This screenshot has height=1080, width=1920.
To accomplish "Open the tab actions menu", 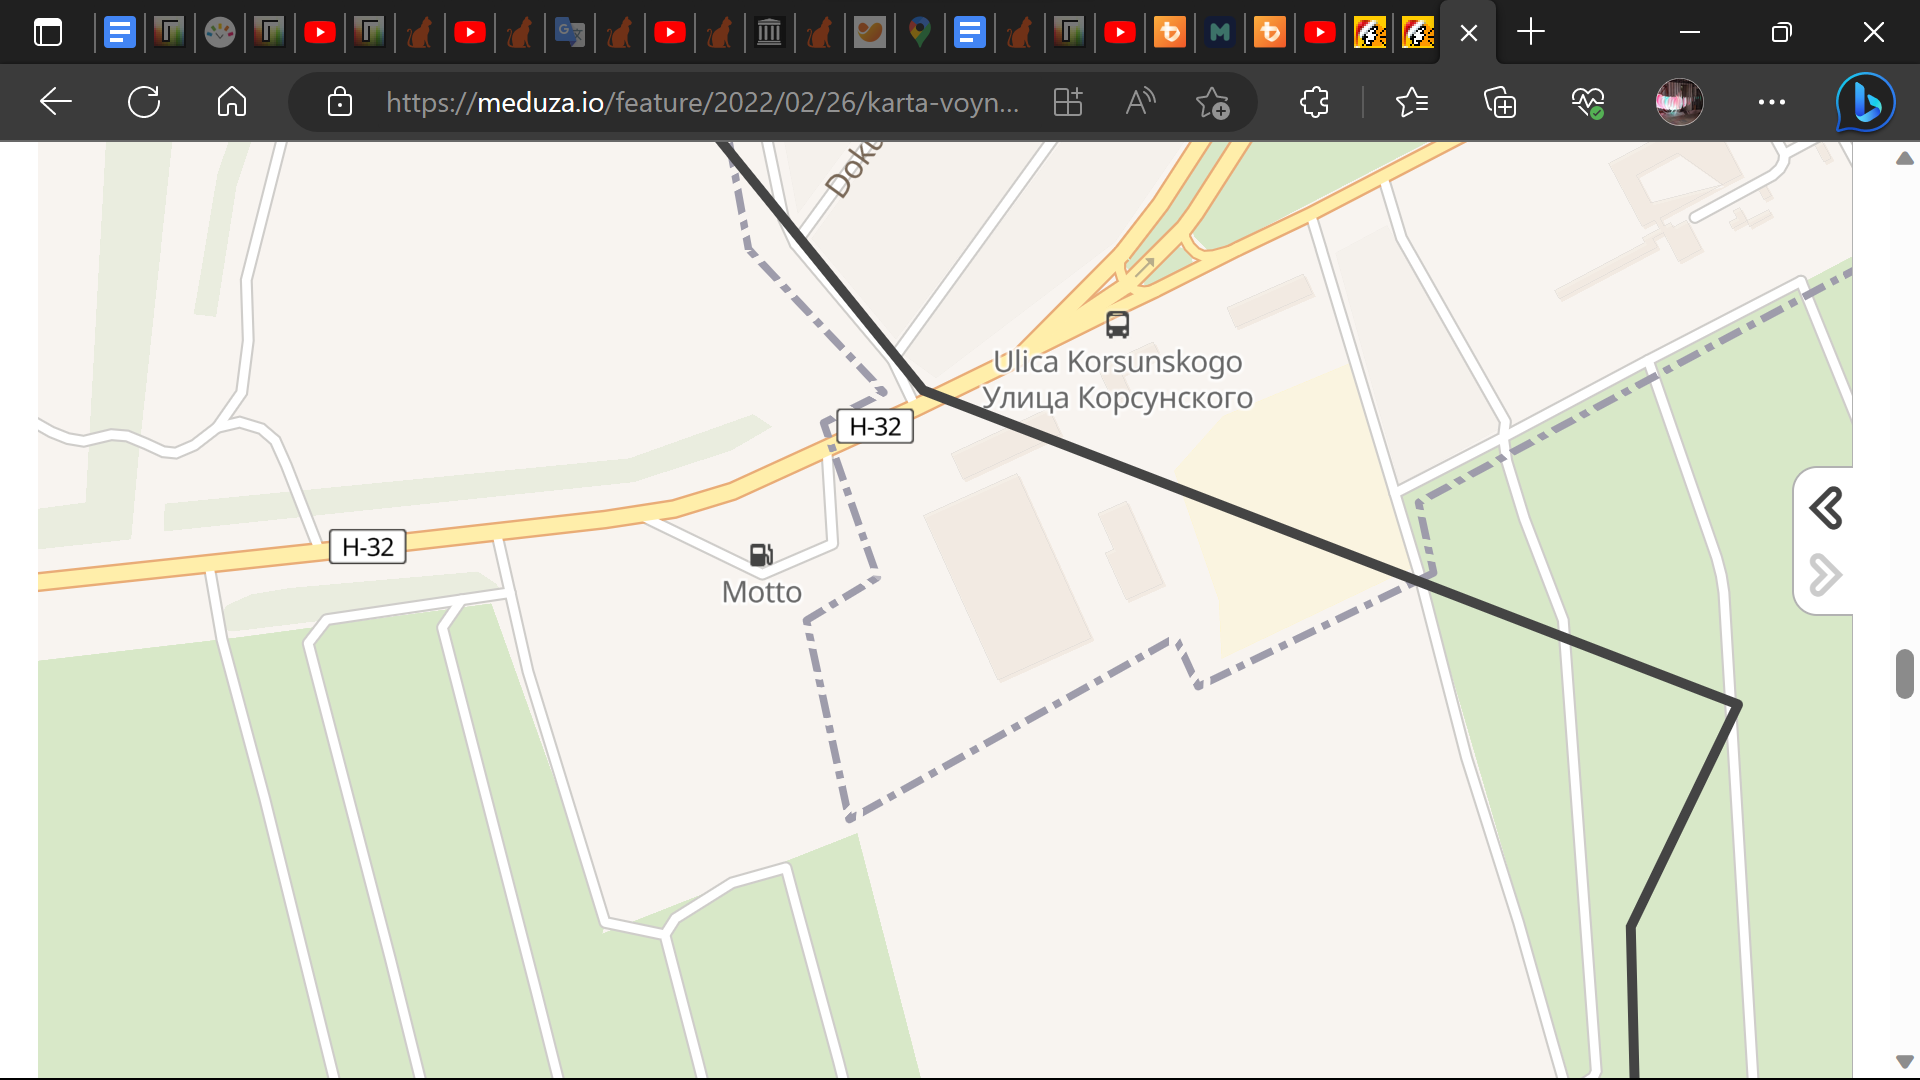I will 47,33.
